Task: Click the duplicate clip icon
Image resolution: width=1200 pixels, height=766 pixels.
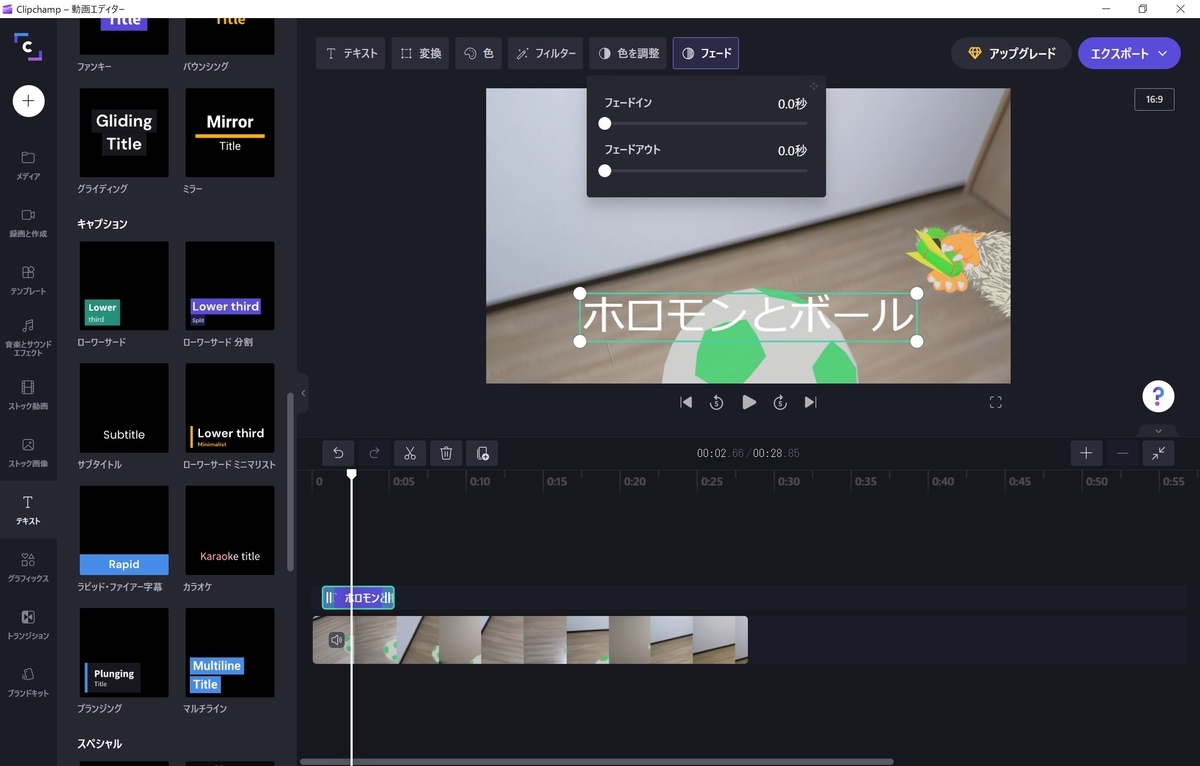Action: point(482,453)
